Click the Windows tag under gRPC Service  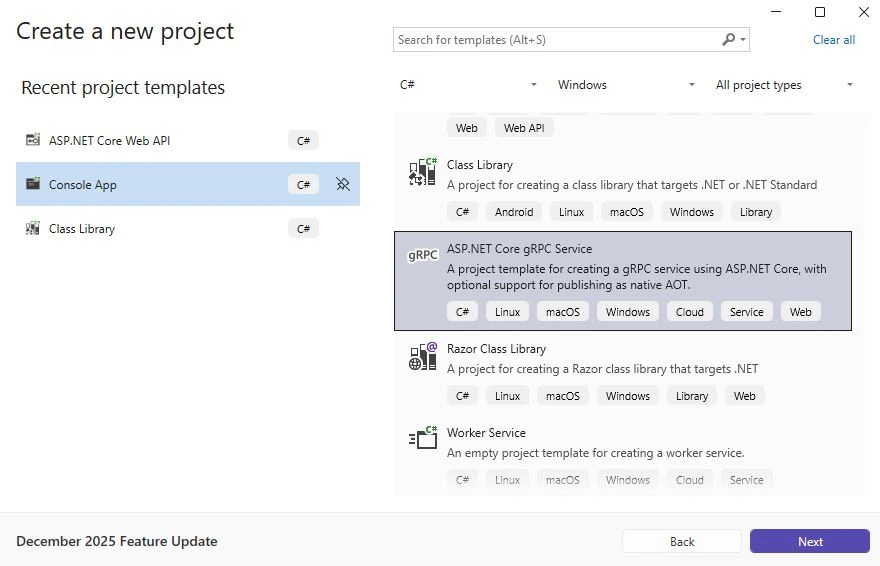point(627,312)
